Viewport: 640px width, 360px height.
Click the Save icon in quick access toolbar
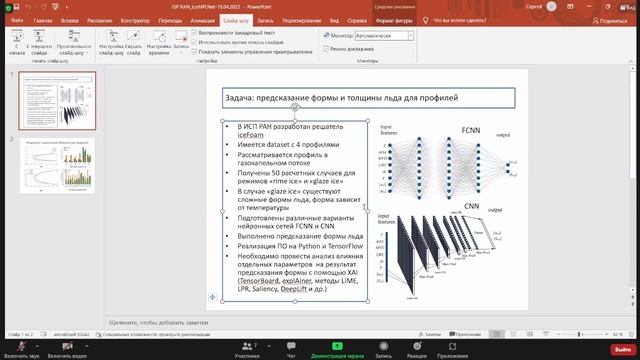16,7
